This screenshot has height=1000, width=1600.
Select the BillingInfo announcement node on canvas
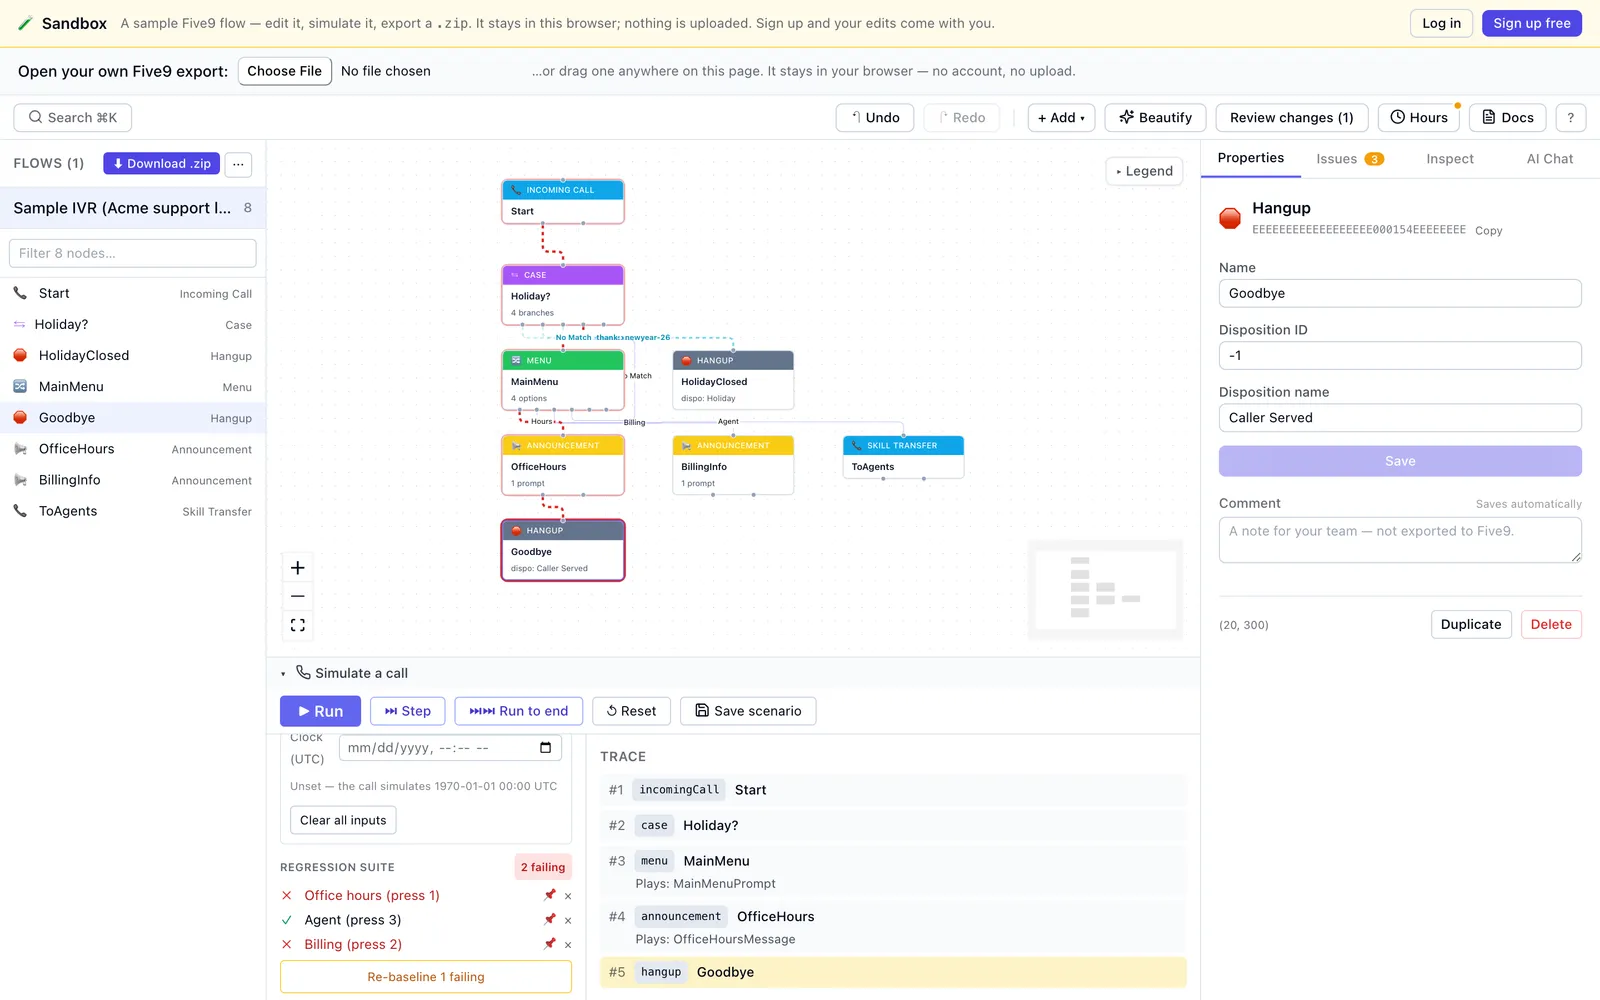(733, 465)
